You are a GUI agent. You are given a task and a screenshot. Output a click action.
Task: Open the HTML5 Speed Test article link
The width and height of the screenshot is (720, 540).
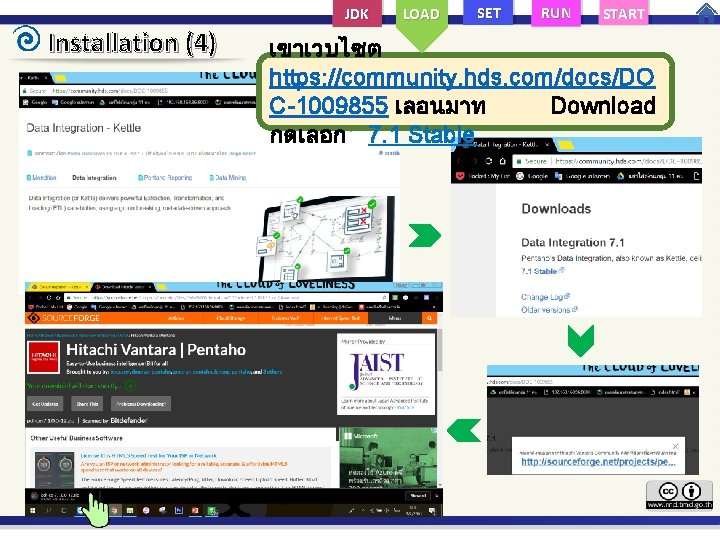pyautogui.click(x=148, y=456)
